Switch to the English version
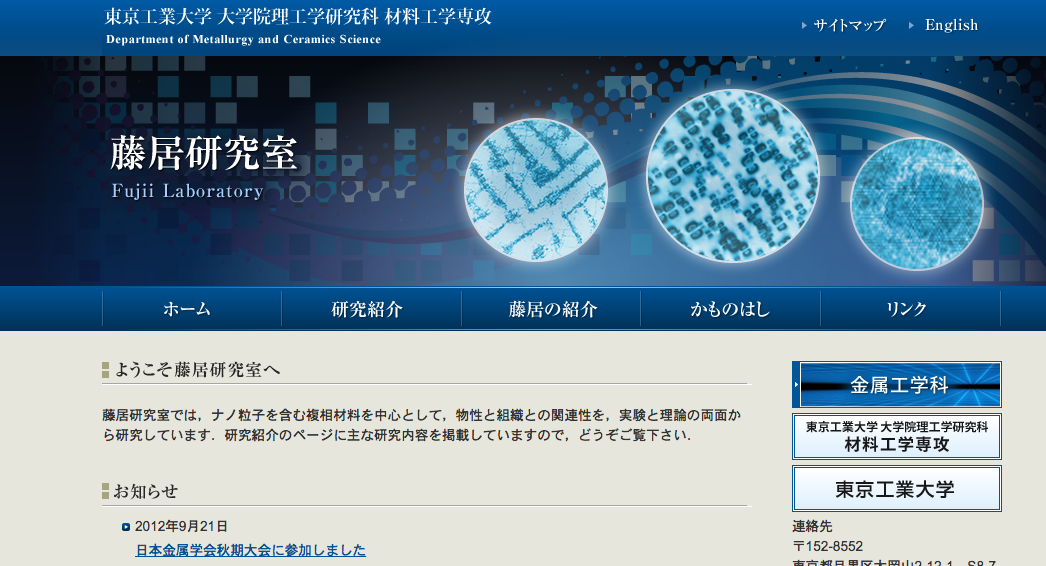Screen dimensions: 1046x566 tap(951, 25)
